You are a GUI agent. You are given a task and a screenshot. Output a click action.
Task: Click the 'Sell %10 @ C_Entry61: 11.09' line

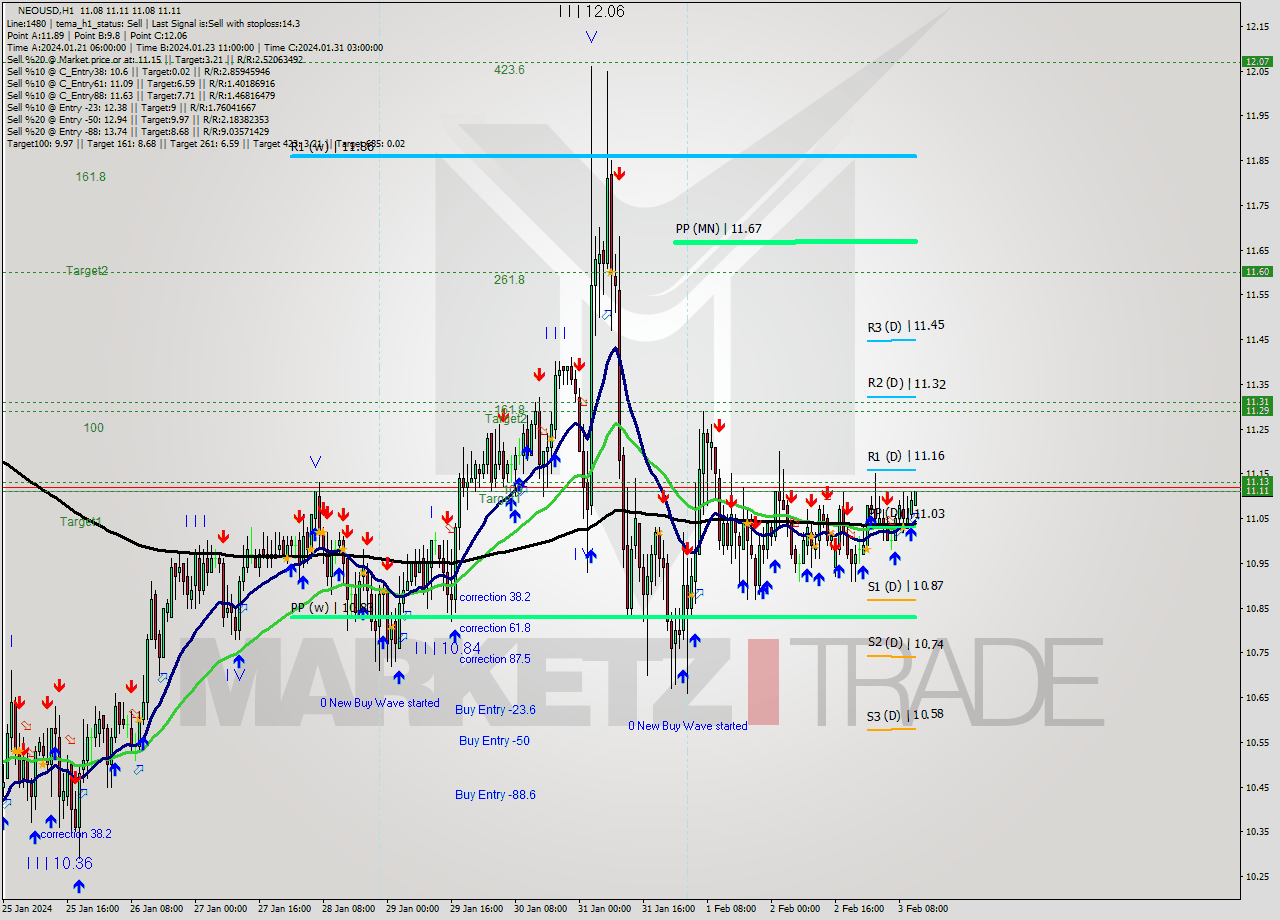(140, 83)
